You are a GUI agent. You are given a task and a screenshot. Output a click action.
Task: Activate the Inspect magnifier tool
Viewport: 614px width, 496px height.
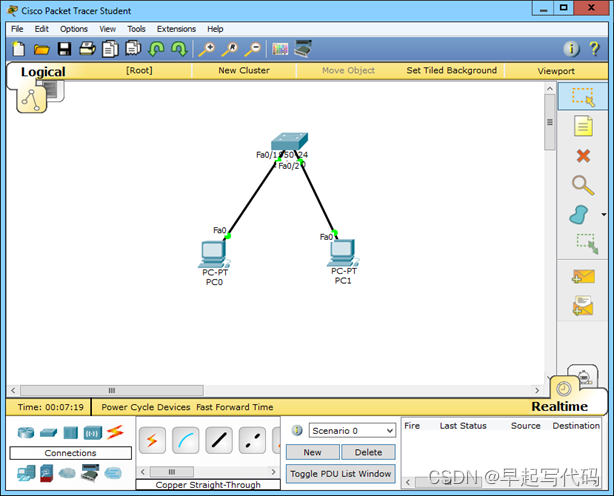(583, 185)
